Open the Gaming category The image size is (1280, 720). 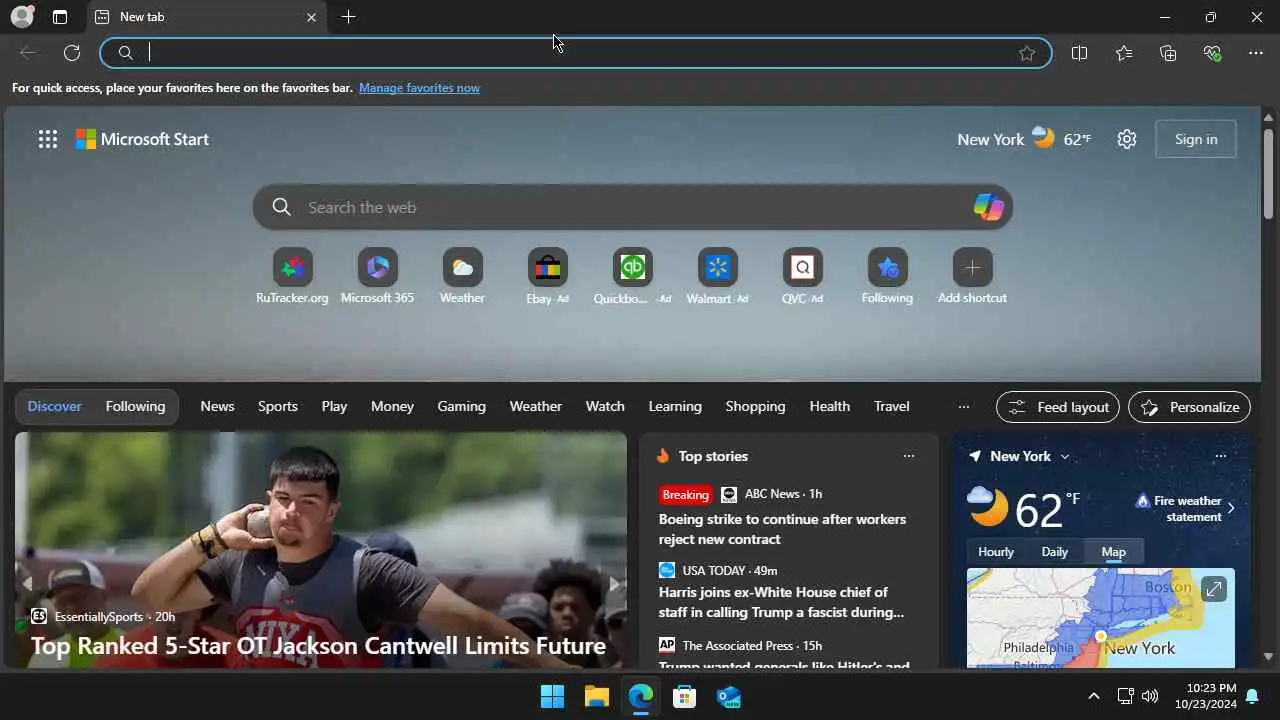pos(461,406)
